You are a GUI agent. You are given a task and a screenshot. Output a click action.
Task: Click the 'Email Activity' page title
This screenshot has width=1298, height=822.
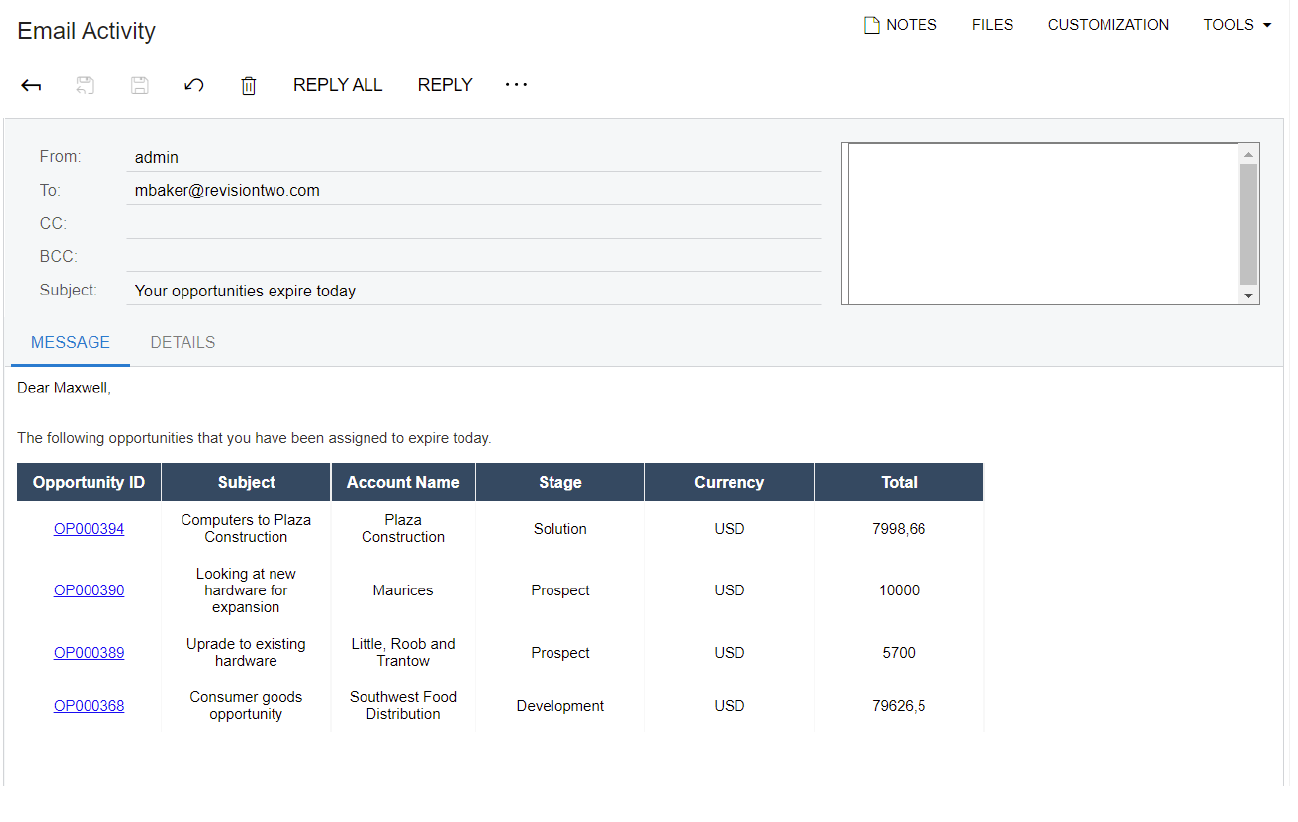[87, 31]
